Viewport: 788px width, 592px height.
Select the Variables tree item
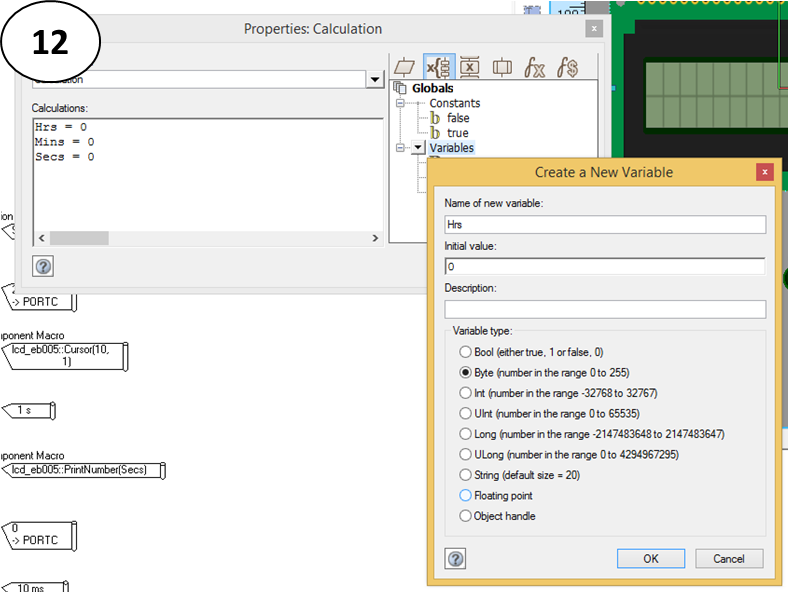click(x=451, y=148)
